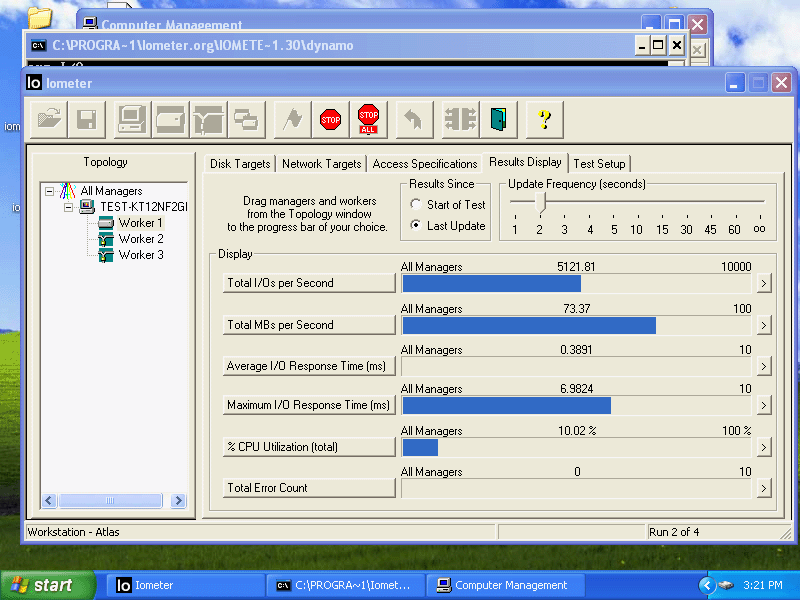This screenshot has width=800, height=600.
Task: Switch to Disk Targets tab
Action: point(240,164)
